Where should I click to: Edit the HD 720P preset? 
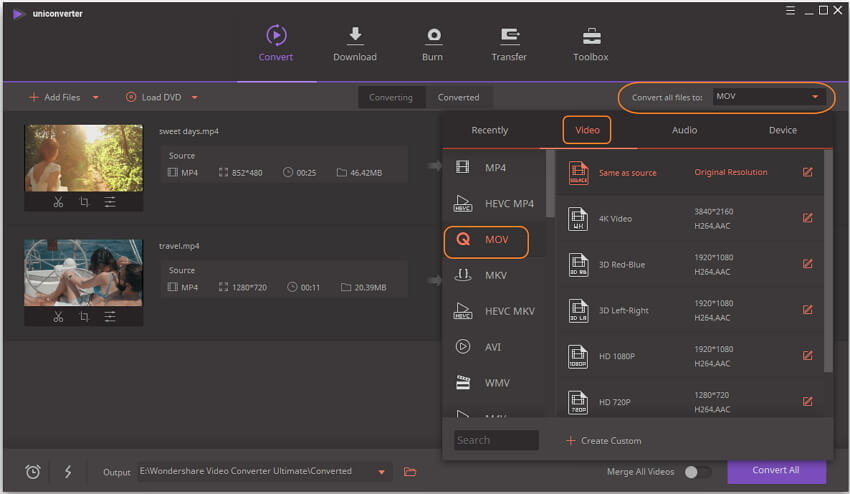coord(807,401)
